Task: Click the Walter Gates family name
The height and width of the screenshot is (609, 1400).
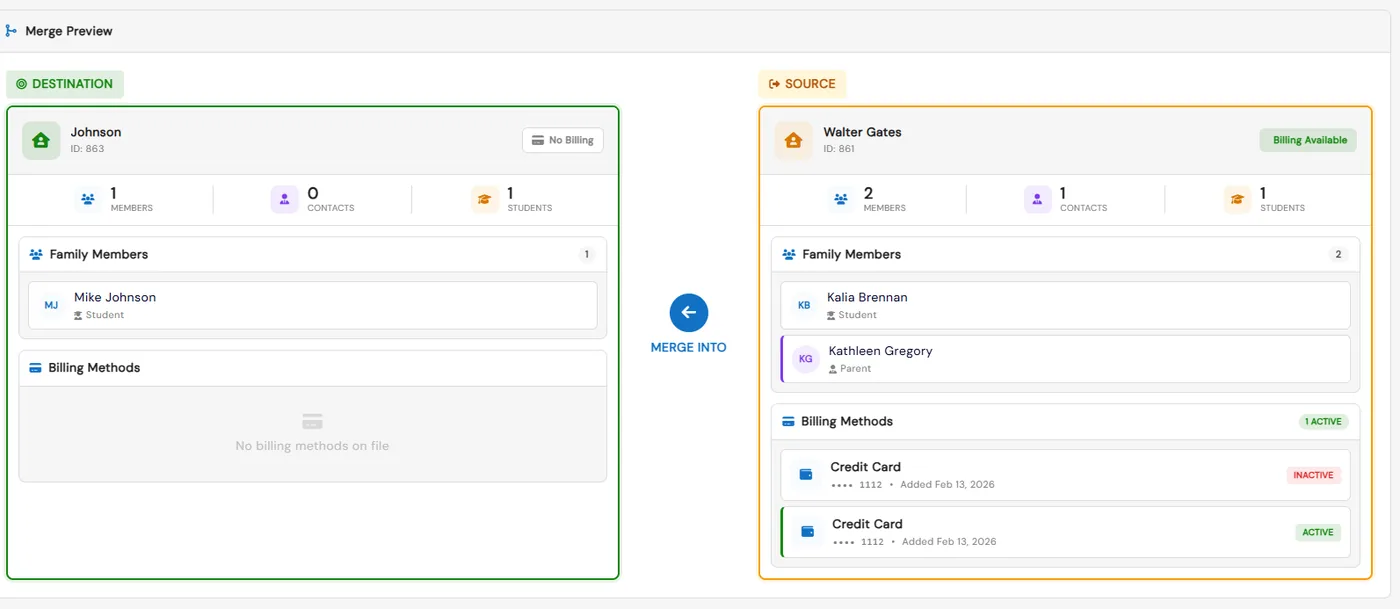Action: (863, 132)
